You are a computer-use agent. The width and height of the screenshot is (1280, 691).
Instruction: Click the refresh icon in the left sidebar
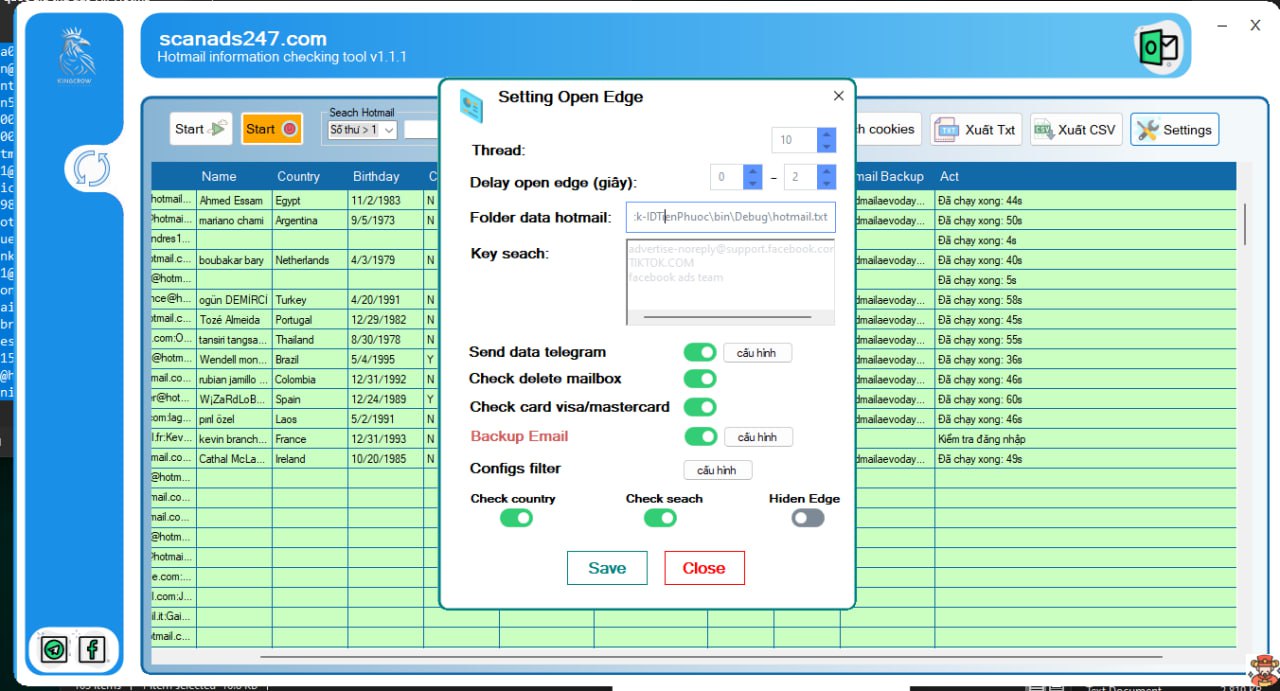point(91,168)
